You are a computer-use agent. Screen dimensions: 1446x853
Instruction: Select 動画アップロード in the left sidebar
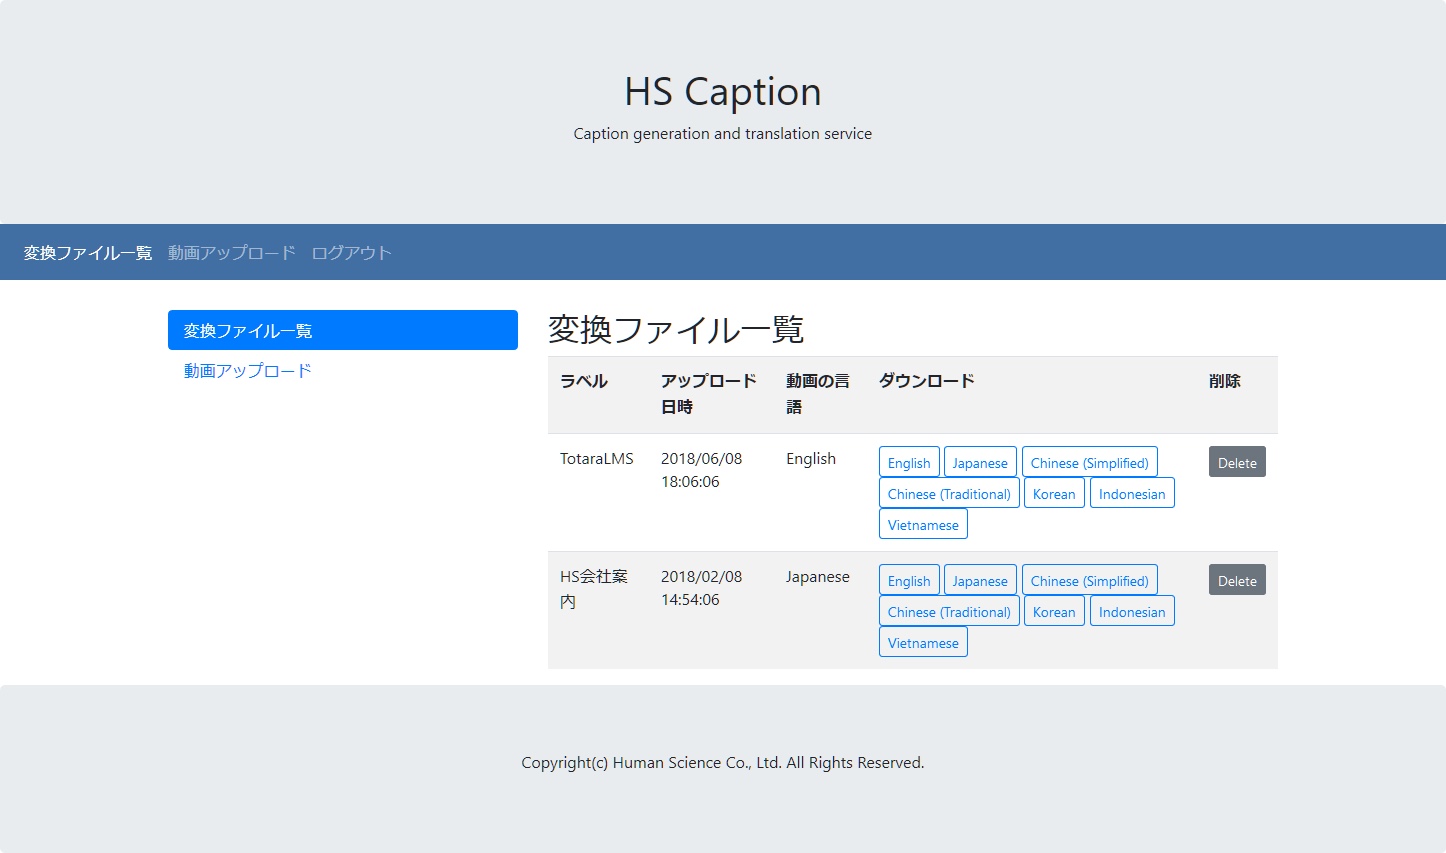343,370
